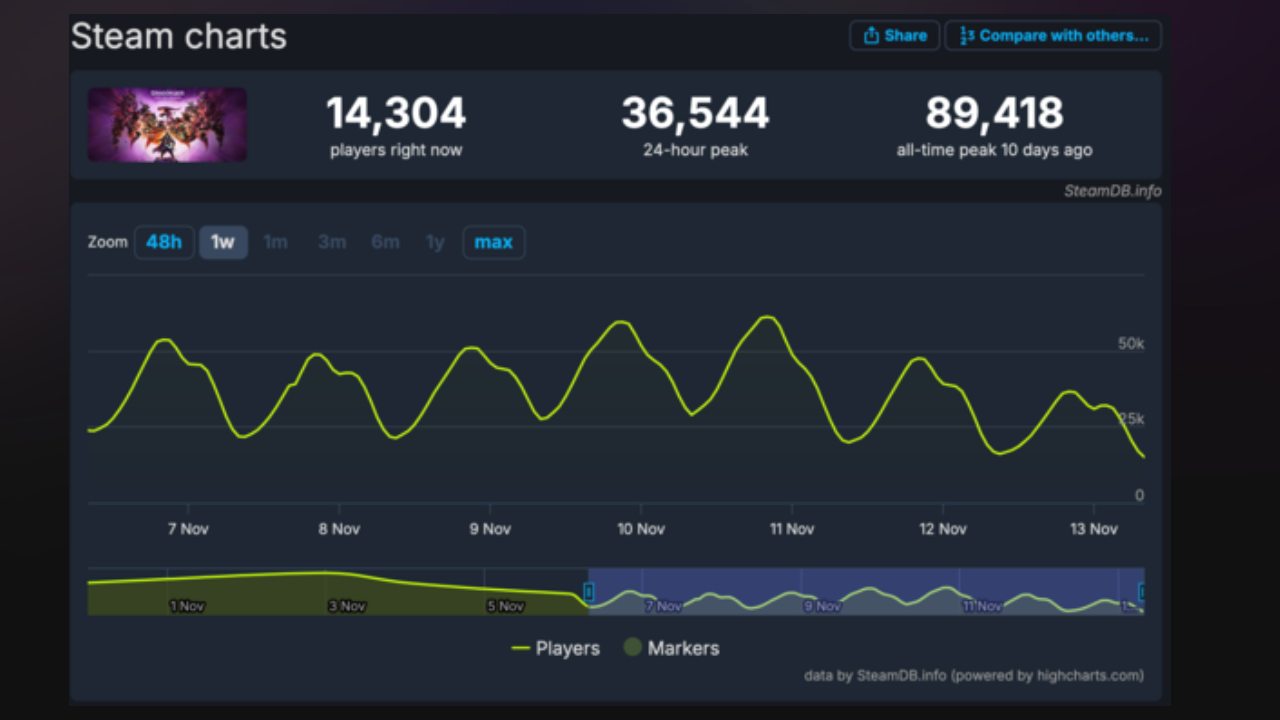The width and height of the screenshot is (1280, 720).
Task: Pick the 6m zoom range
Action: coord(385,242)
